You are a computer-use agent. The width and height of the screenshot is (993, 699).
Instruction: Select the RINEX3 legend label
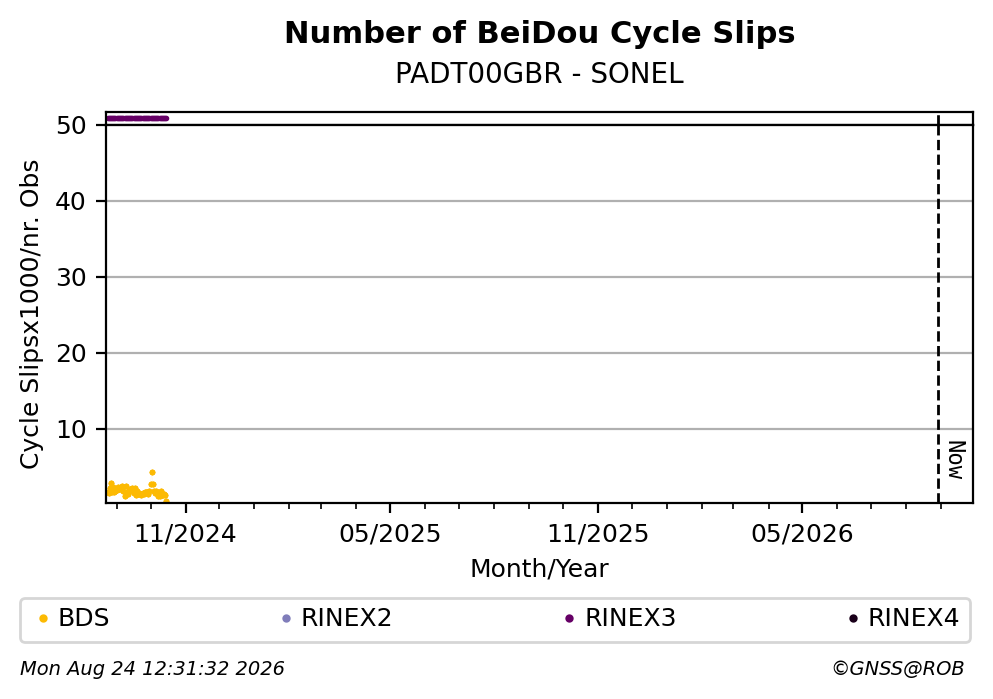pos(630,618)
